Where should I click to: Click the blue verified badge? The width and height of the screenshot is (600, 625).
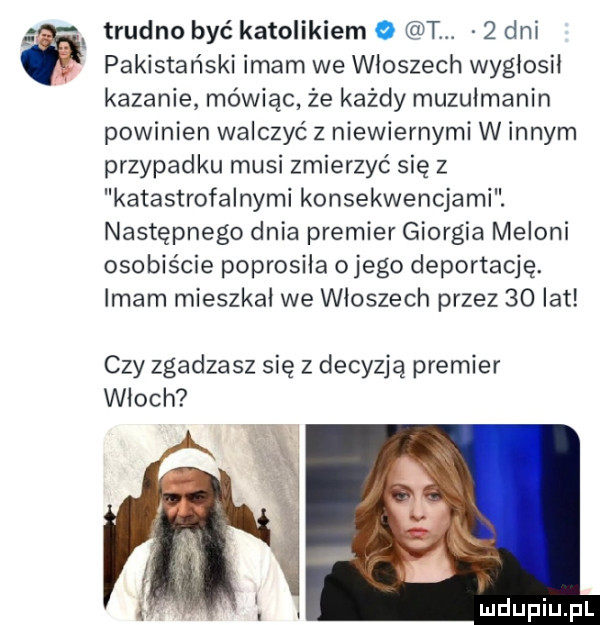[385, 32]
